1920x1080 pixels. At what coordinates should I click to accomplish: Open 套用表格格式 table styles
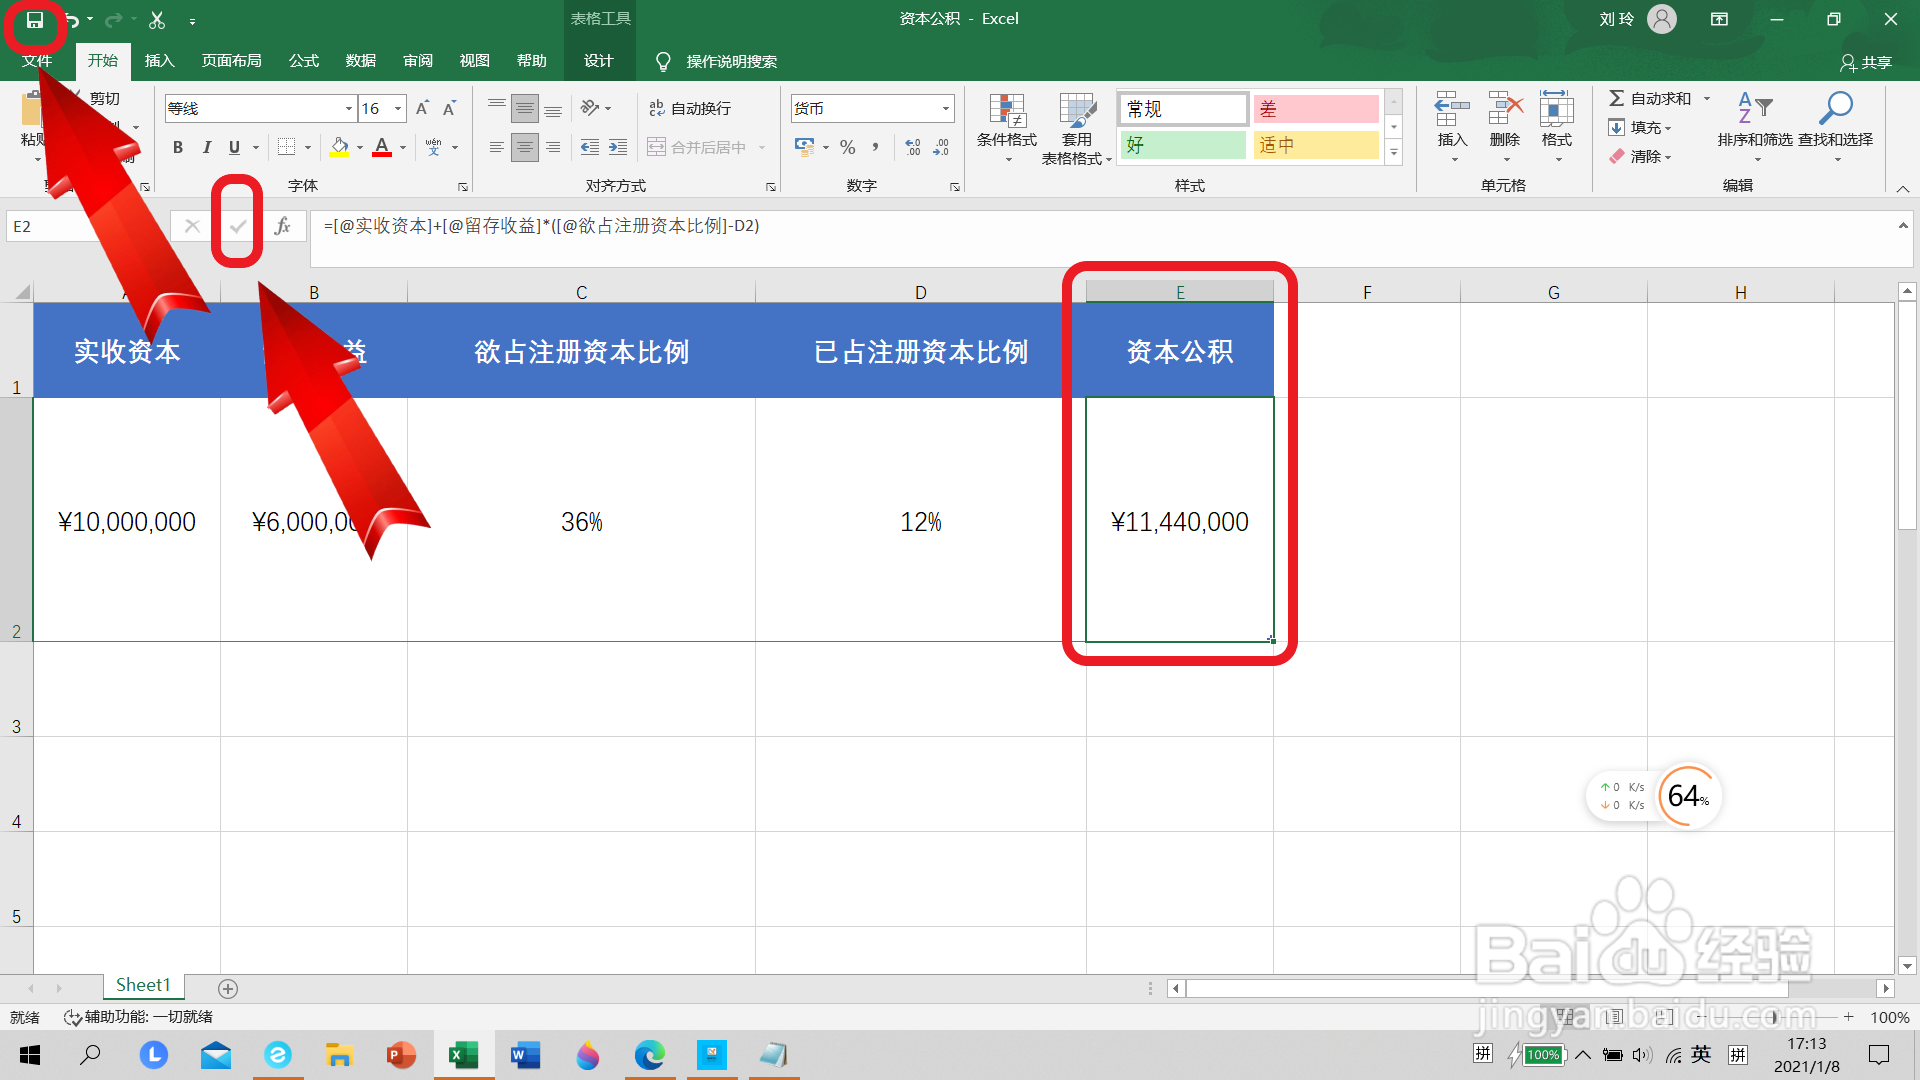[x=1077, y=128]
